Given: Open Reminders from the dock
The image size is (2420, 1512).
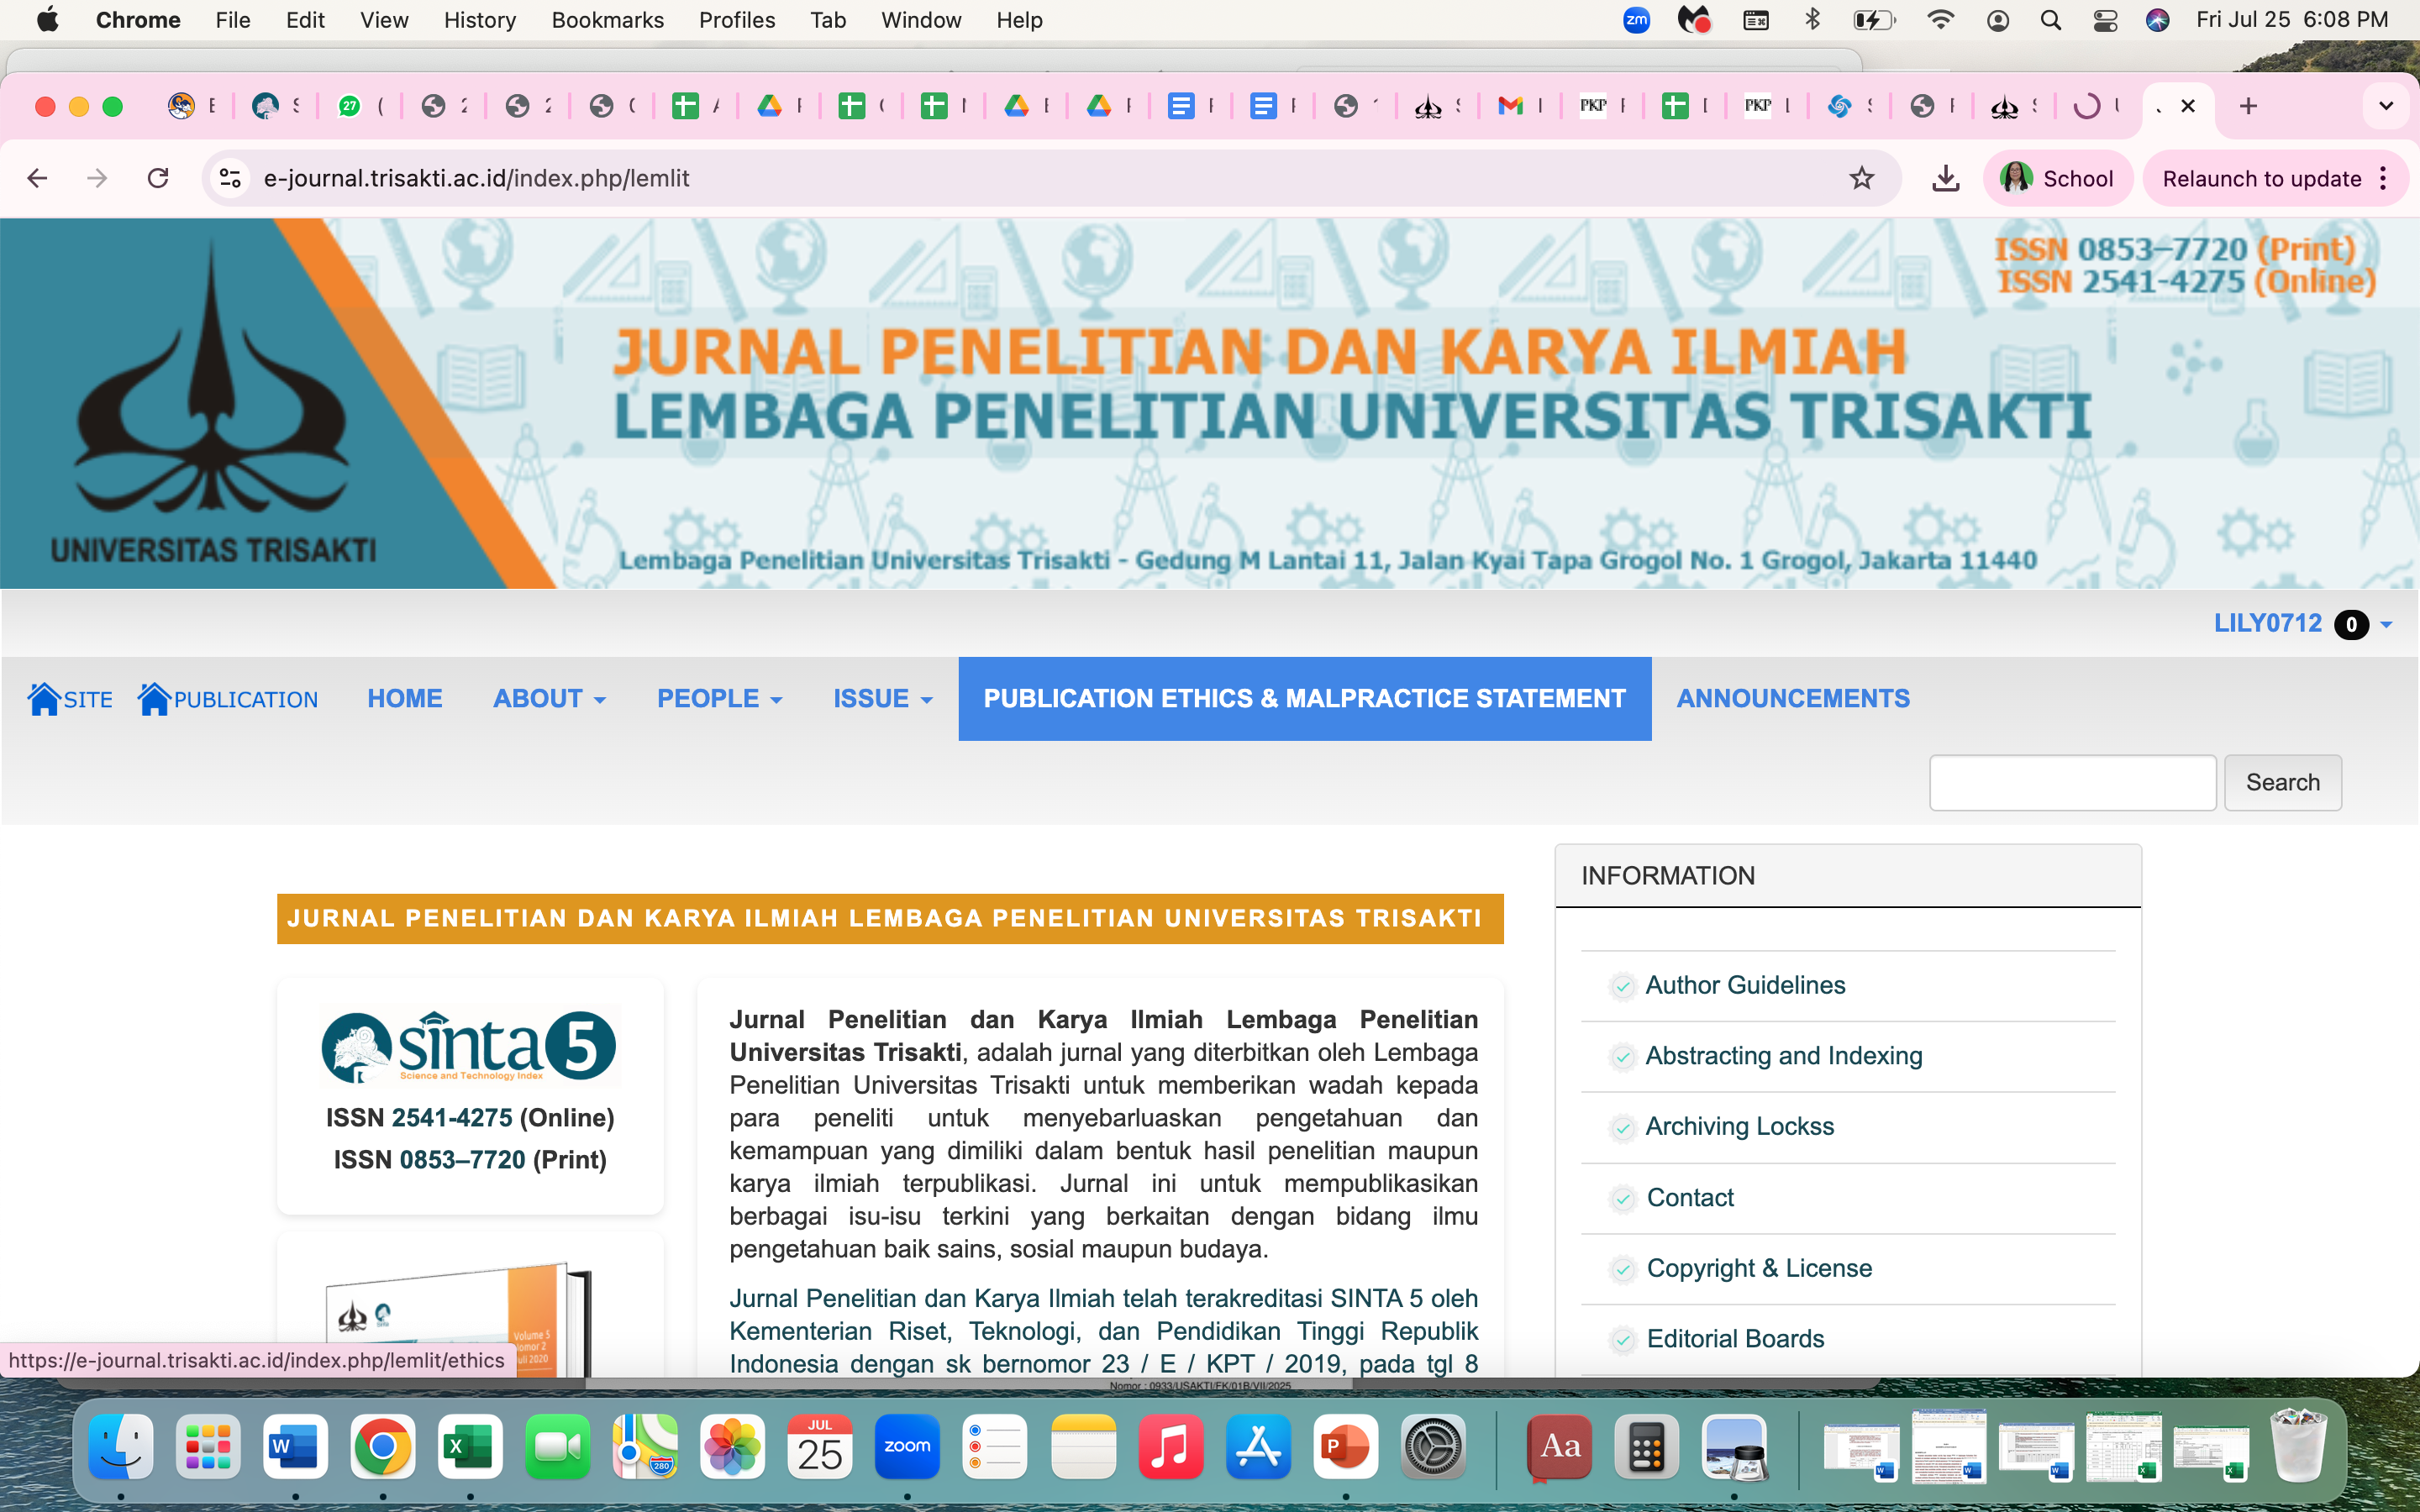Looking at the screenshot, I should [995, 1446].
